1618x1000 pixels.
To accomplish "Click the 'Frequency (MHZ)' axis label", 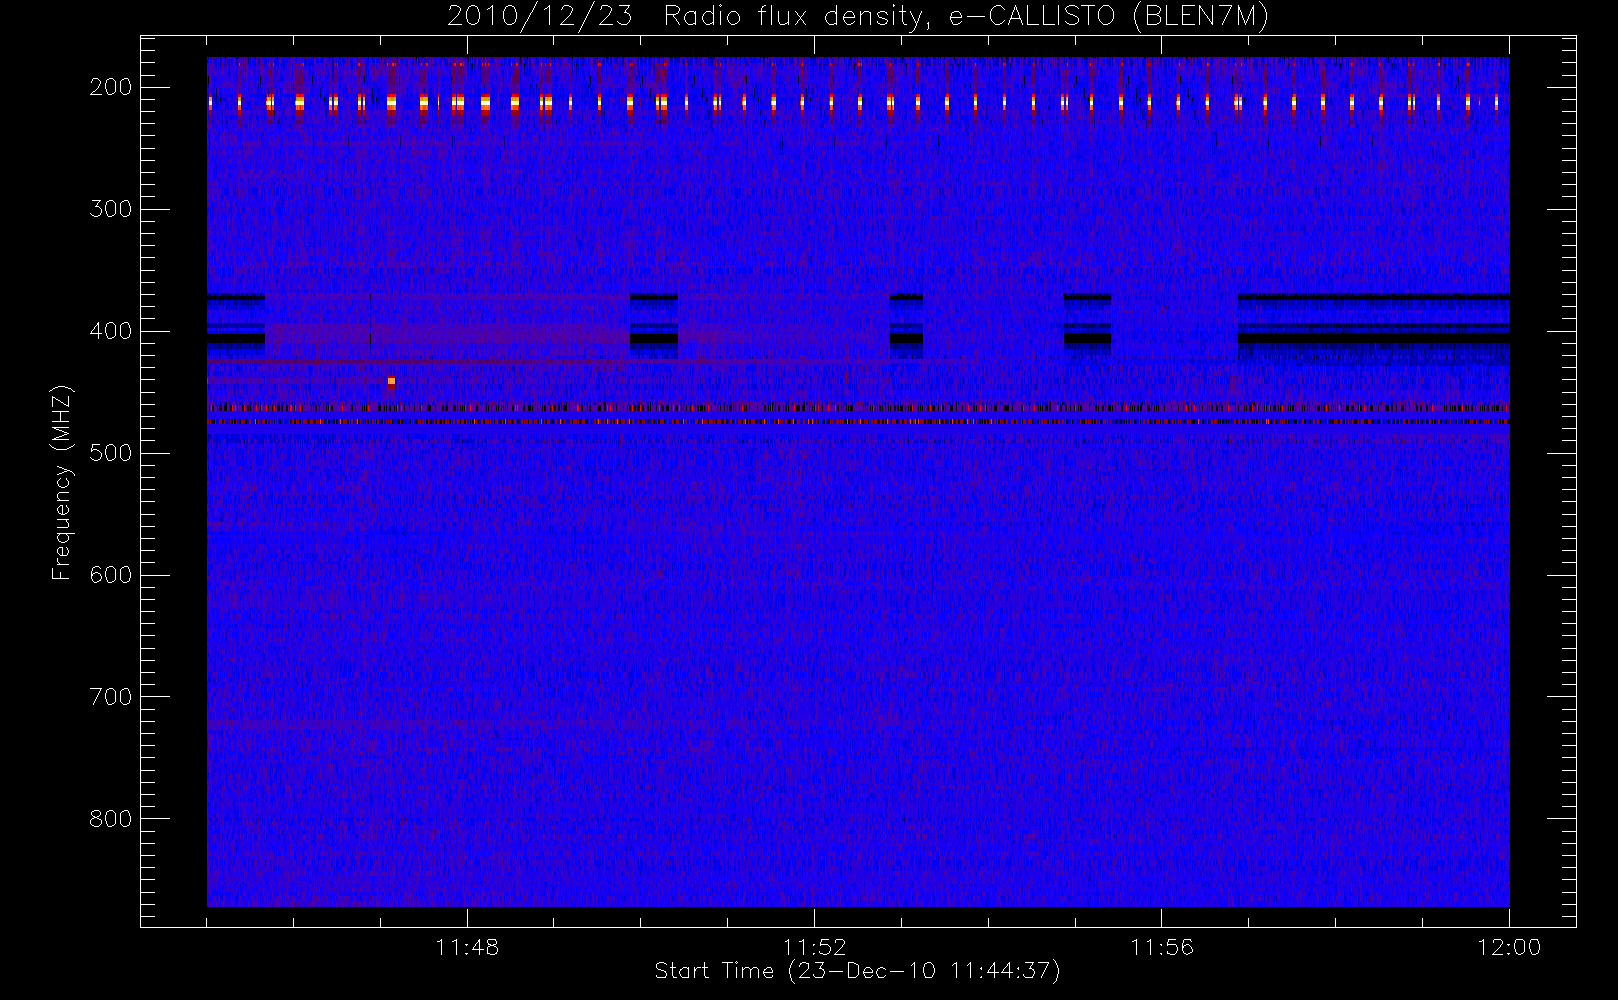I will click(x=62, y=482).
